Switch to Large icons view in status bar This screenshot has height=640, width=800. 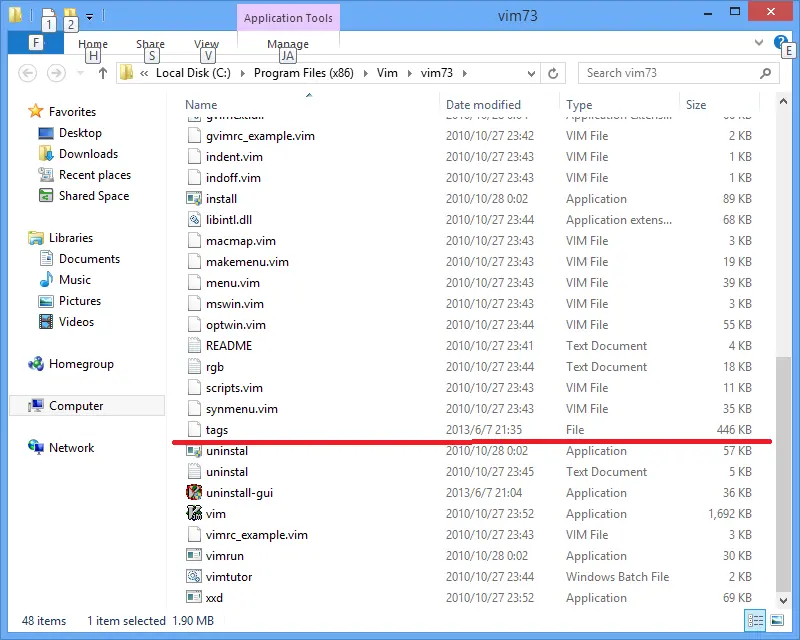(x=777, y=621)
